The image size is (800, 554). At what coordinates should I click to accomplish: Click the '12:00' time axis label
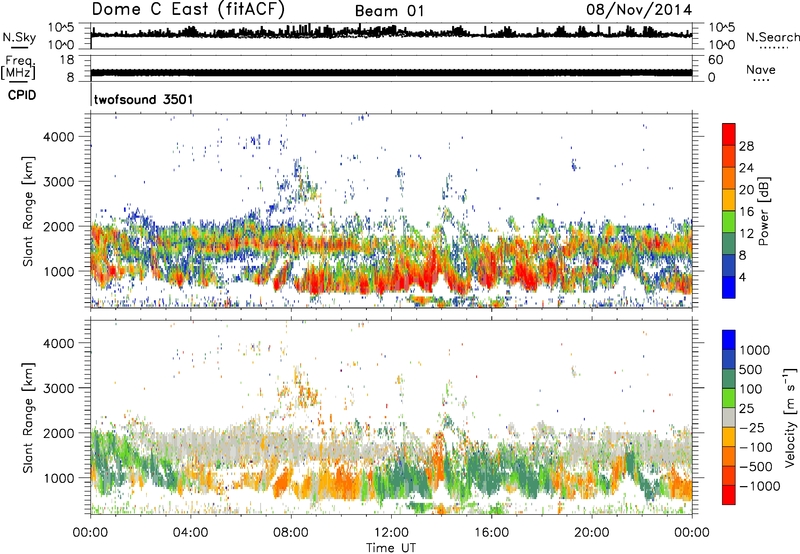pos(391,532)
